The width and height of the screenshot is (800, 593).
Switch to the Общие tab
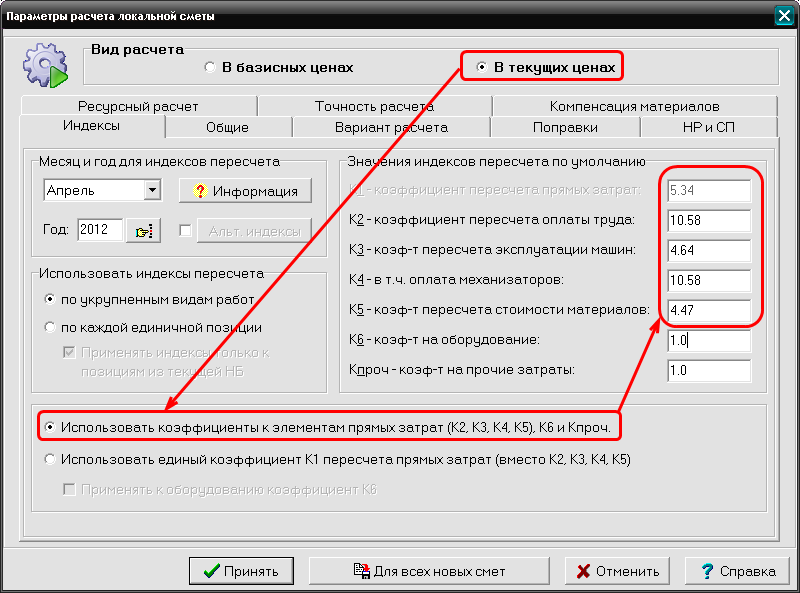pyautogui.click(x=228, y=128)
